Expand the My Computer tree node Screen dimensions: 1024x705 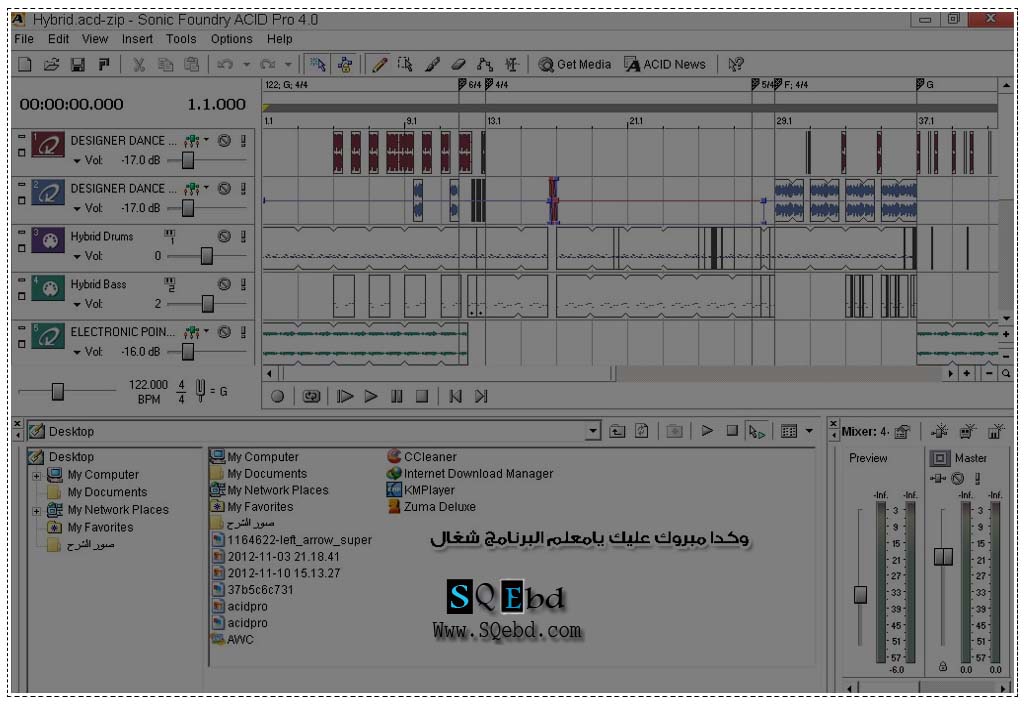pyautogui.click(x=37, y=475)
